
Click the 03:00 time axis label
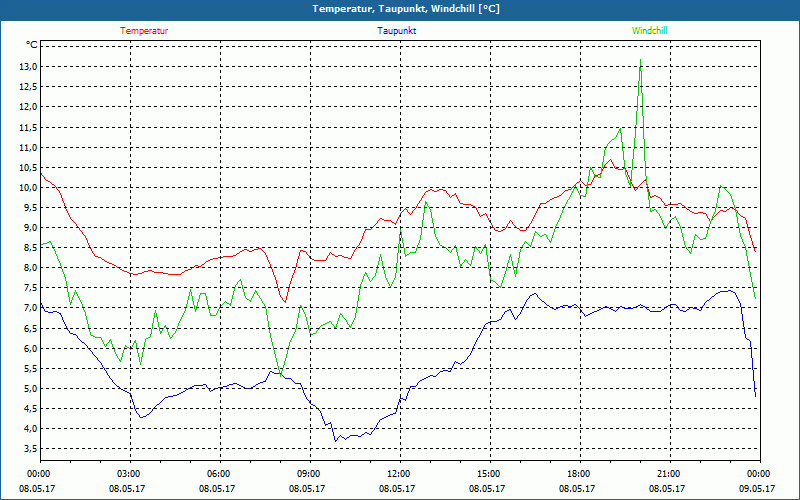click(x=130, y=474)
